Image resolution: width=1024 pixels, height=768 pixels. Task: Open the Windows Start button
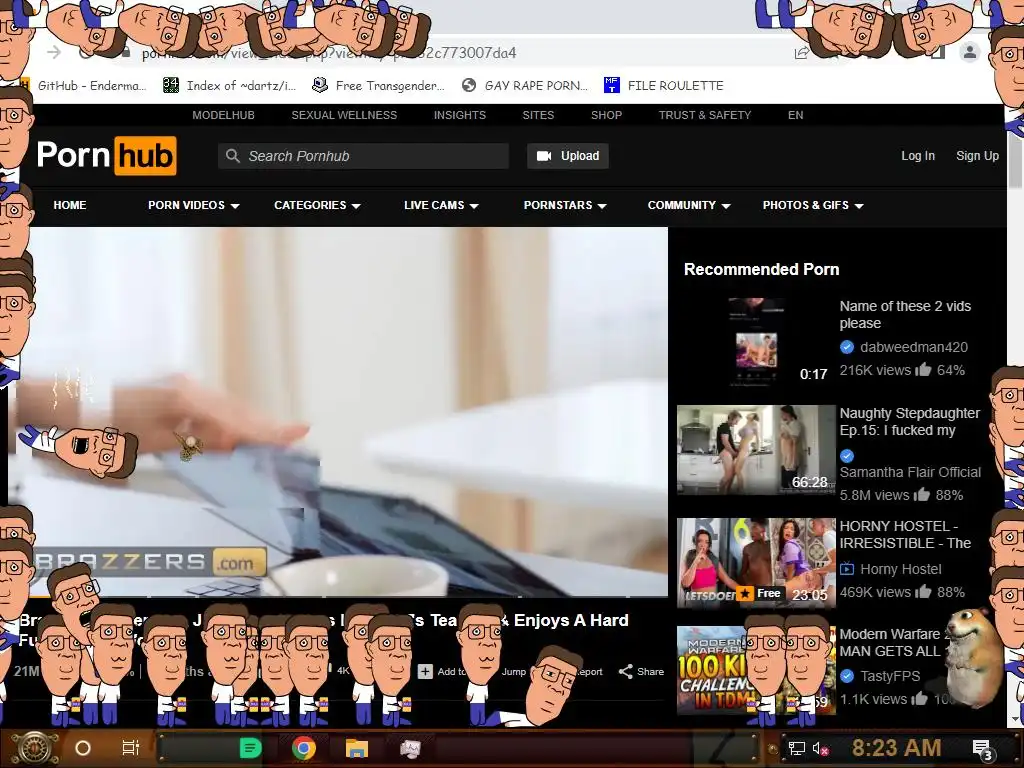coord(34,748)
